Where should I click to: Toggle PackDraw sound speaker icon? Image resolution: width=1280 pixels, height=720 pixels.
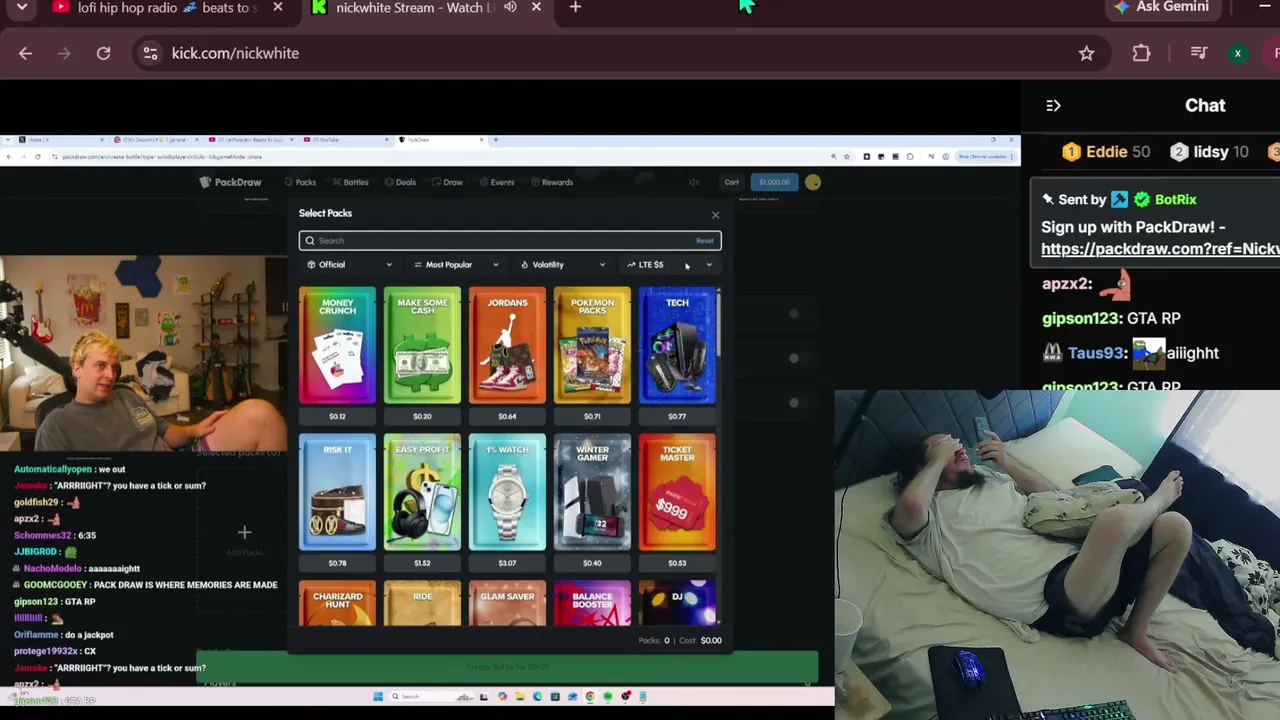click(x=694, y=182)
